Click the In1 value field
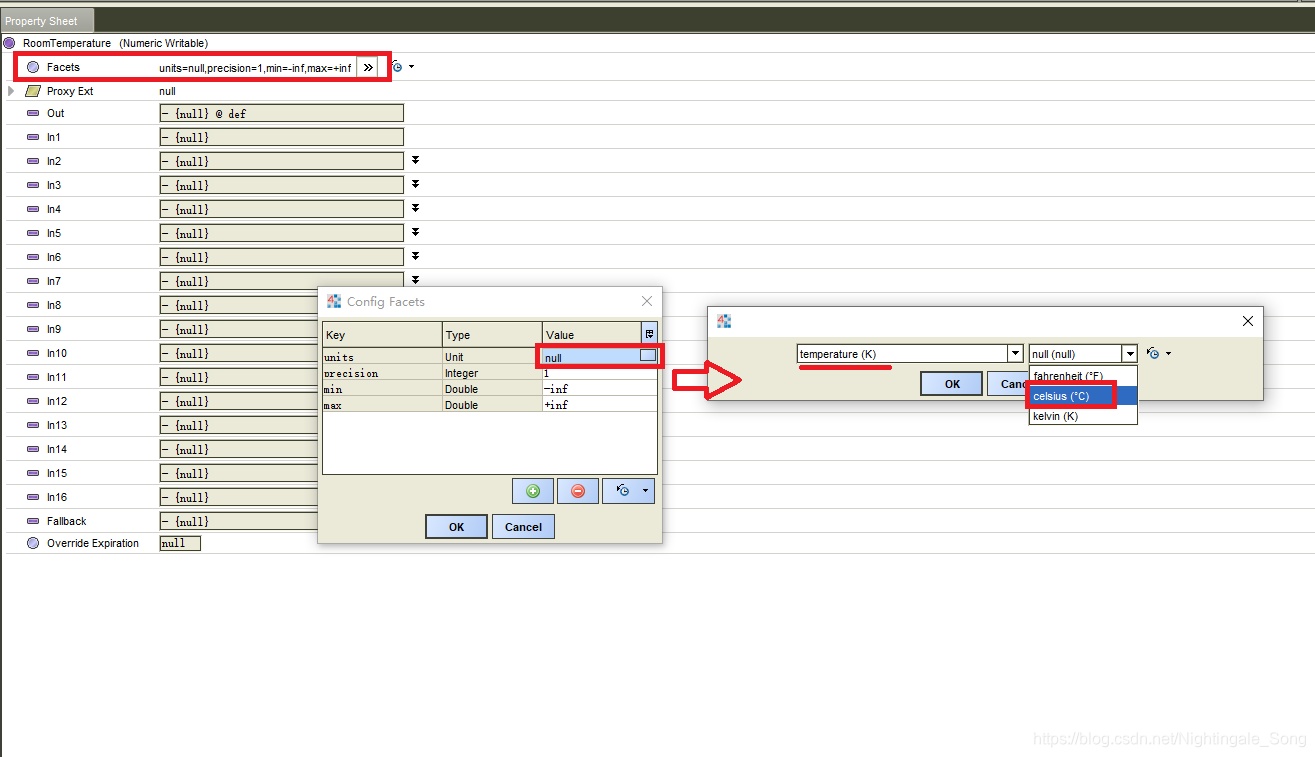Image resolution: width=1315 pixels, height=757 pixels. (281, 137)
